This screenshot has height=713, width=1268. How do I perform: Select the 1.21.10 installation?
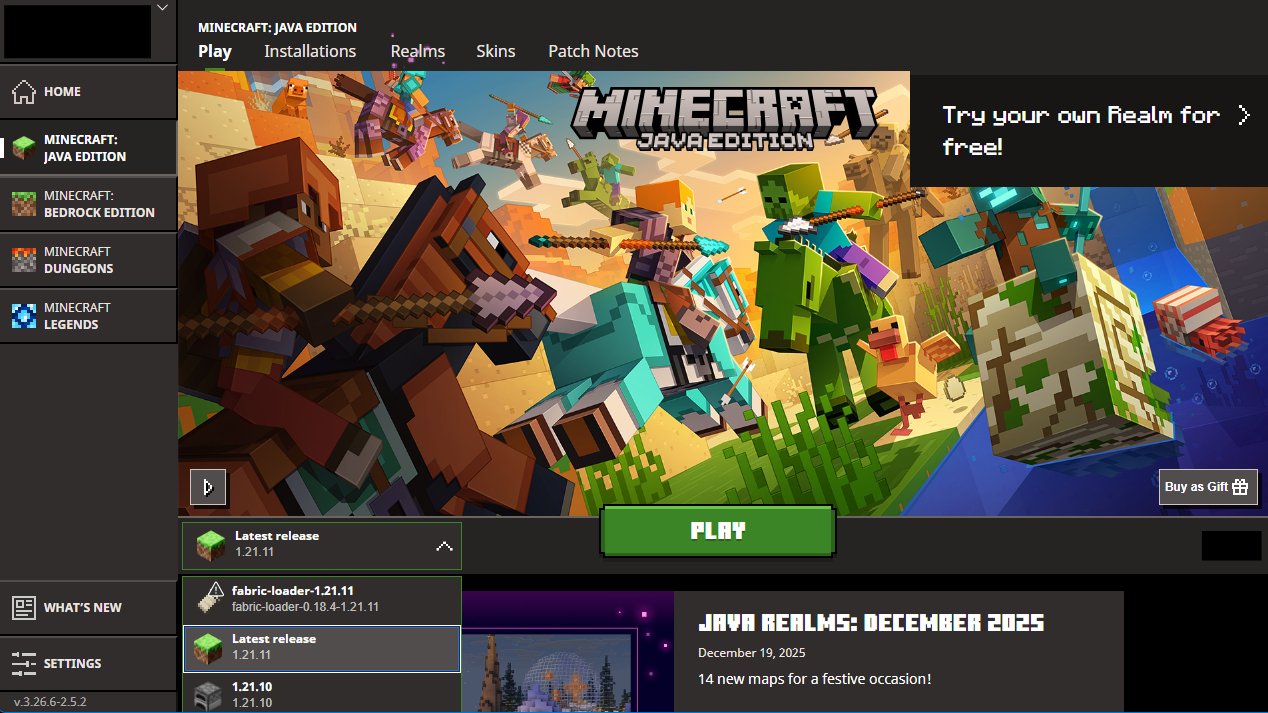click(x=322, y=694)
